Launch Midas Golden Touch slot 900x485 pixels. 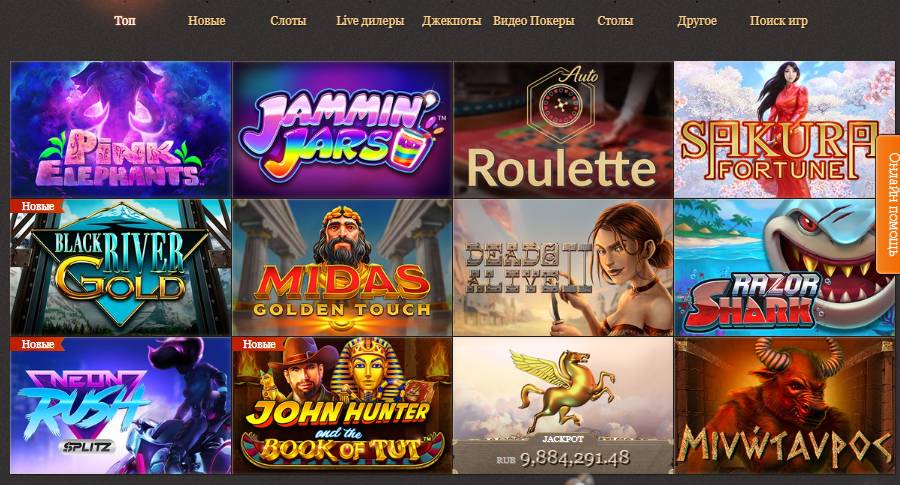click(x=342, y=267)
